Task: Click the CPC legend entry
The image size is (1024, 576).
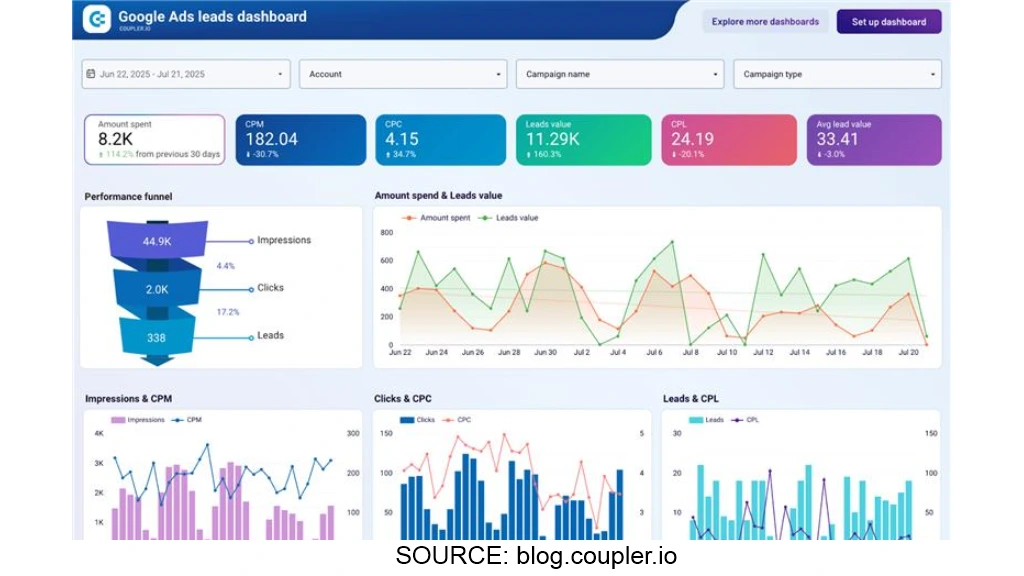Action: click(x=457, y=420)
